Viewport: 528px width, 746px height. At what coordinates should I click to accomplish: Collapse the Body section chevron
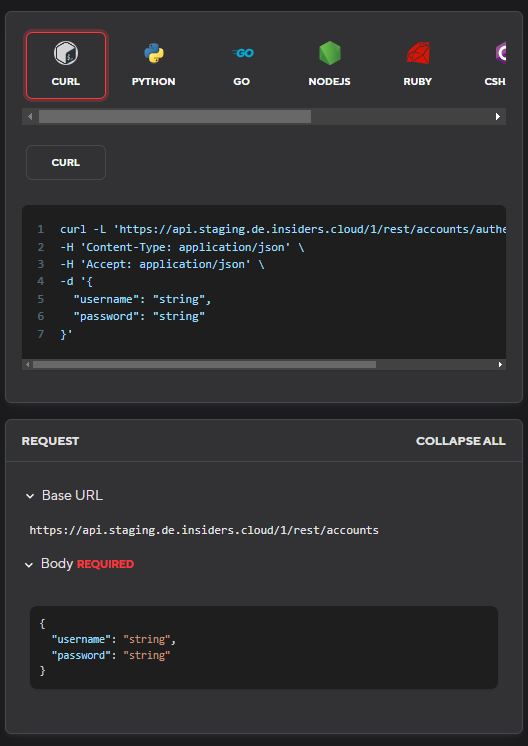tap(29, 565)
